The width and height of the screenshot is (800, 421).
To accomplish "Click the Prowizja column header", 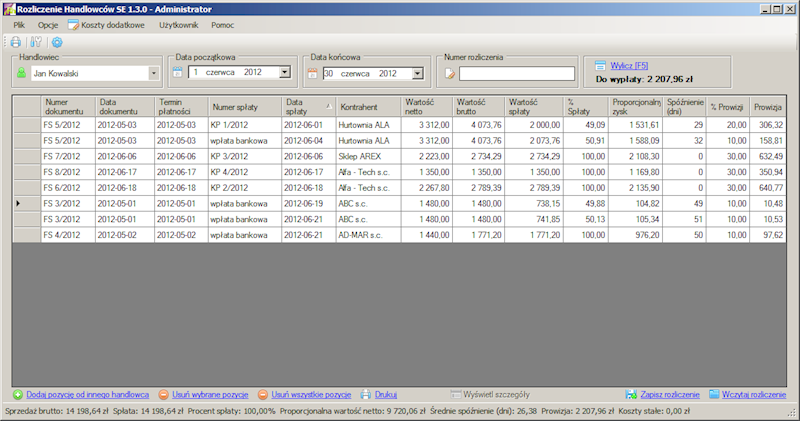I will point(768,107).
